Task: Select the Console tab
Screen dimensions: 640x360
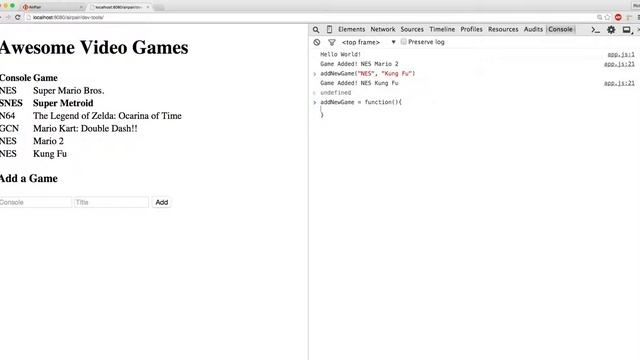Action: [x=560, y=29]
